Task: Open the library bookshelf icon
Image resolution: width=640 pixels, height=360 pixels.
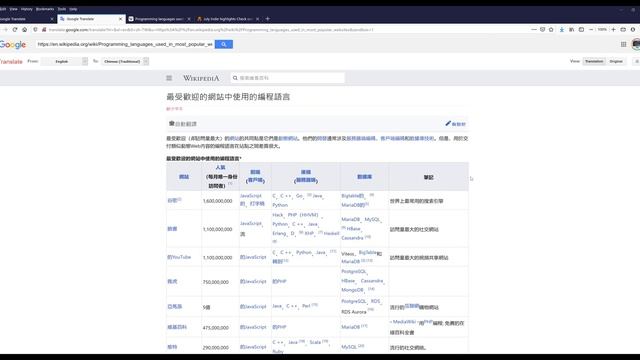Action: coord(571,30)
